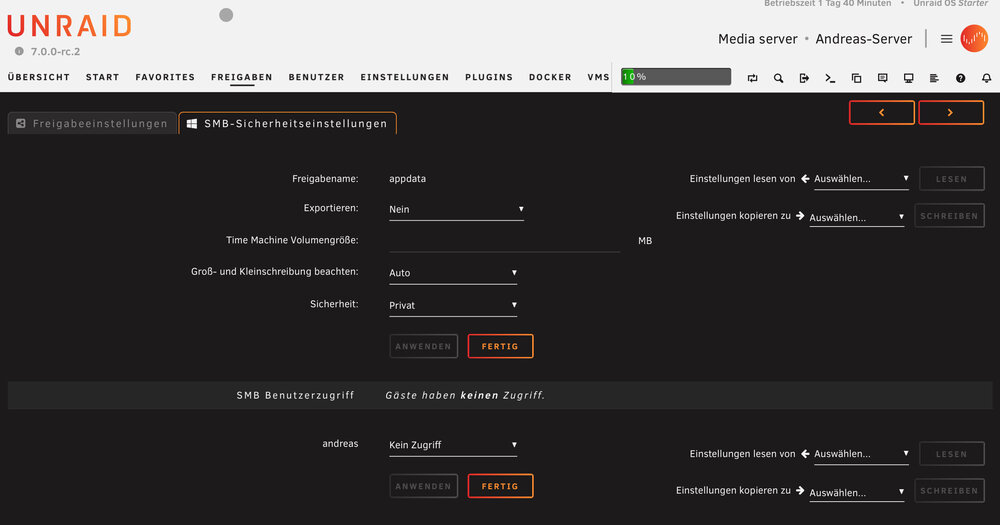Open the ÜBERSICHT menu

pyautogui.click(x=39, y=77)
